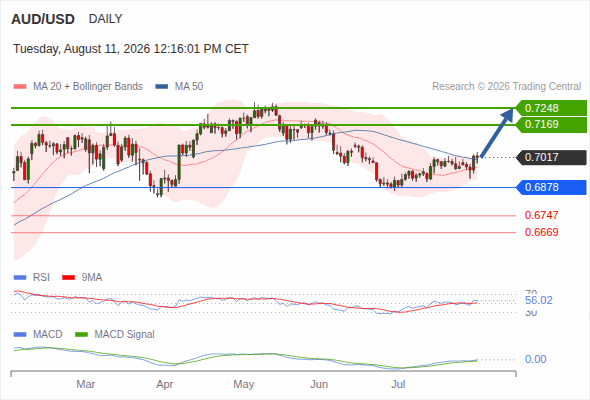Click the DAILY timeframe label
Image resolution: width=590 pixels, height=400 pixels.
pos(105,19)
